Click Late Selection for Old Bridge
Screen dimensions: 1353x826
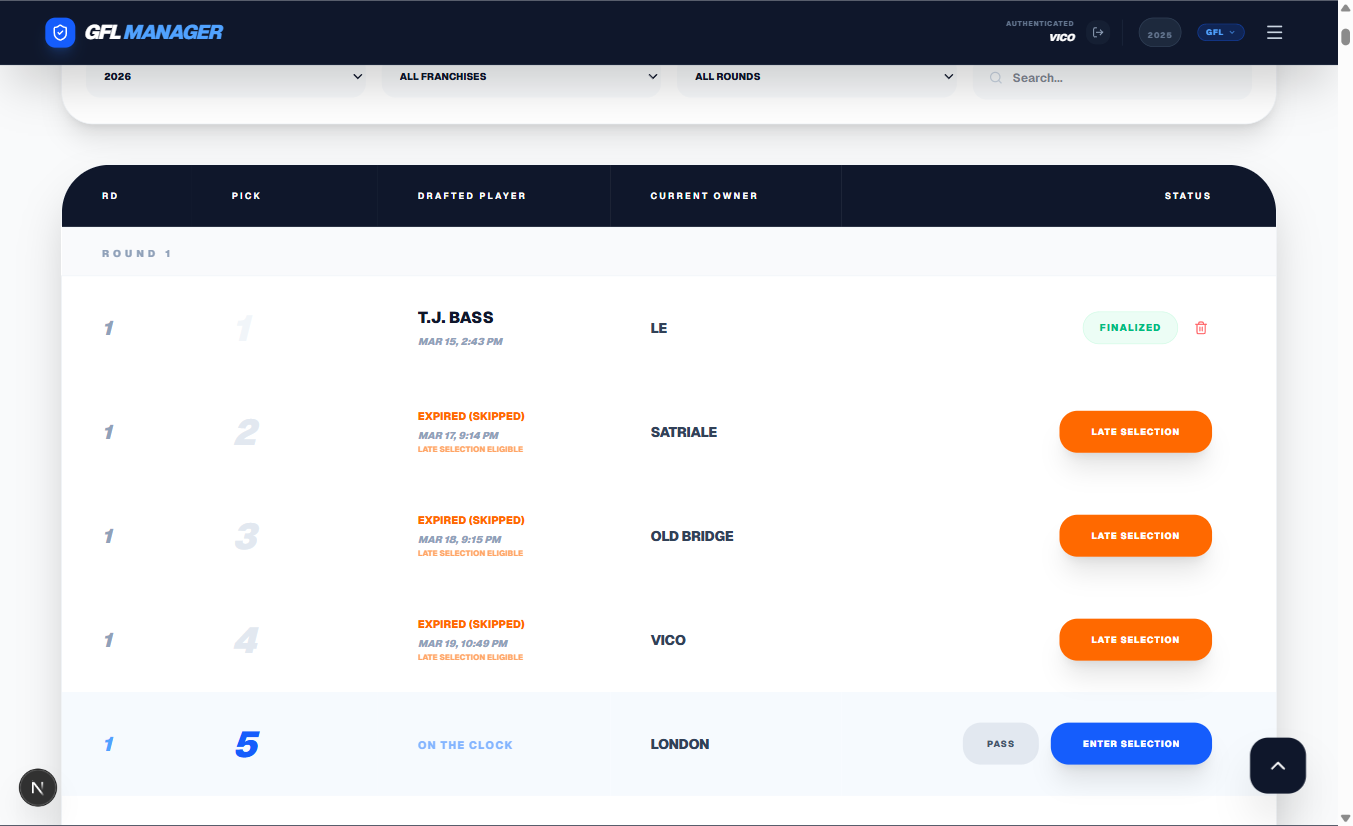(1135, 536)
